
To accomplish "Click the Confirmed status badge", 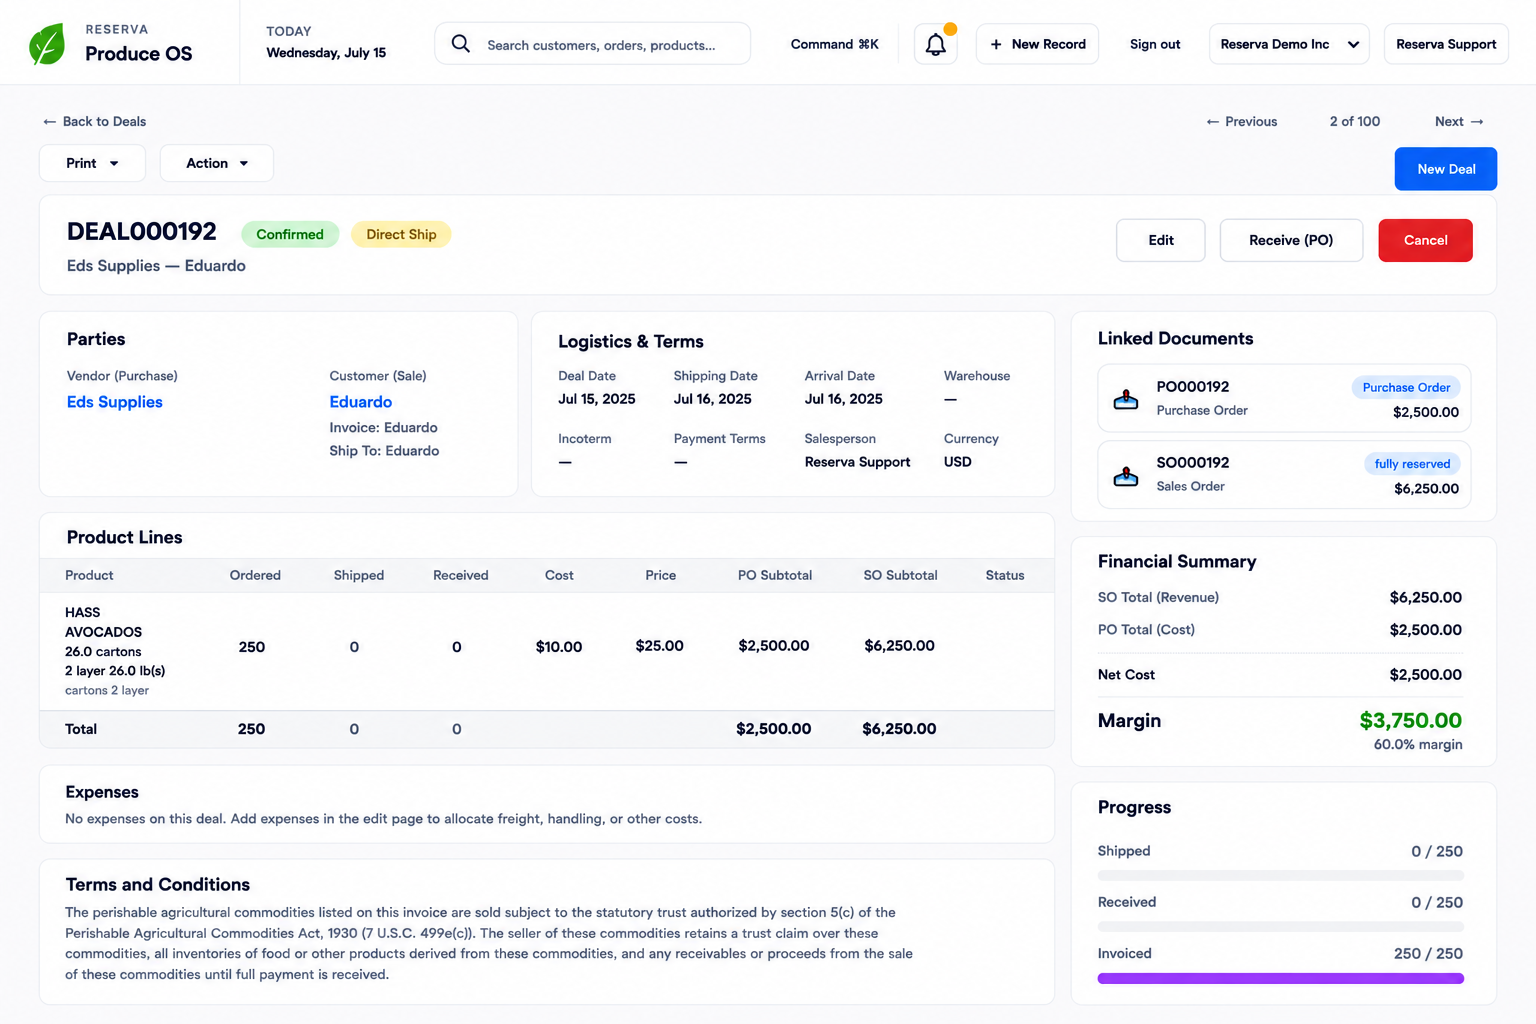I will point(290,234).
